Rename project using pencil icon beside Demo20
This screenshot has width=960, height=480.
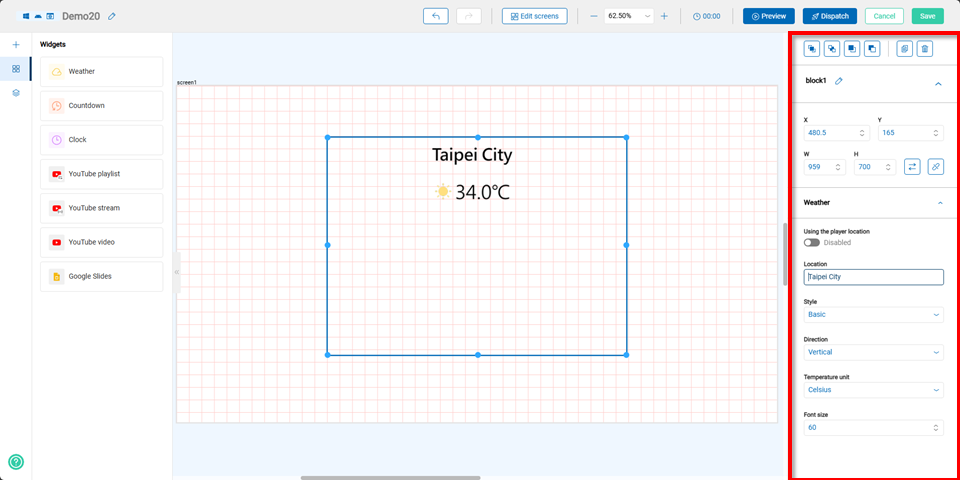click(112, 16)
